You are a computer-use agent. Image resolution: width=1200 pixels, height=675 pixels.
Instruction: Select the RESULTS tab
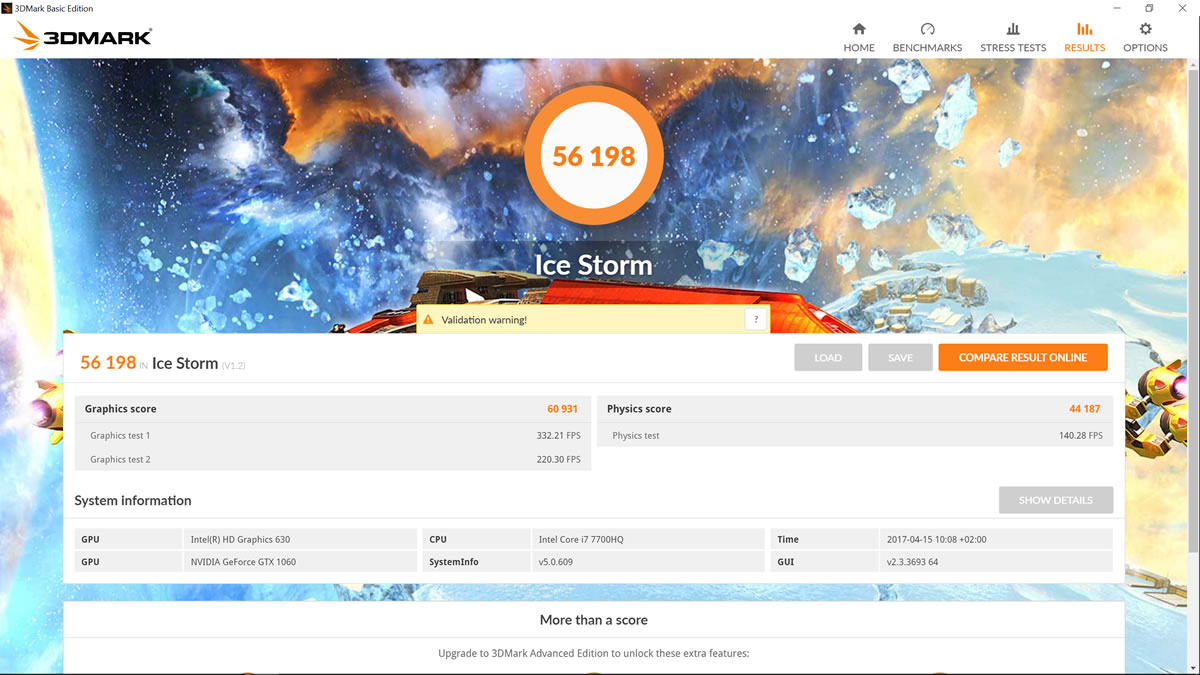click(x=1084, y=37)
